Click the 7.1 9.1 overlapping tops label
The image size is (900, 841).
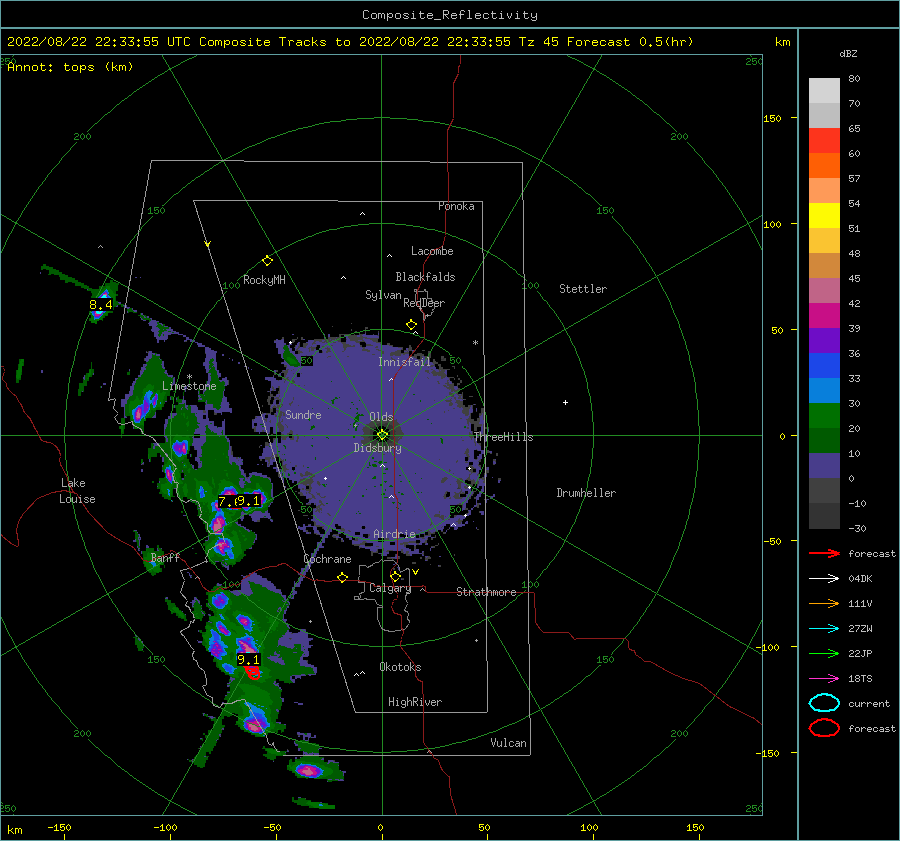[239, 501]
